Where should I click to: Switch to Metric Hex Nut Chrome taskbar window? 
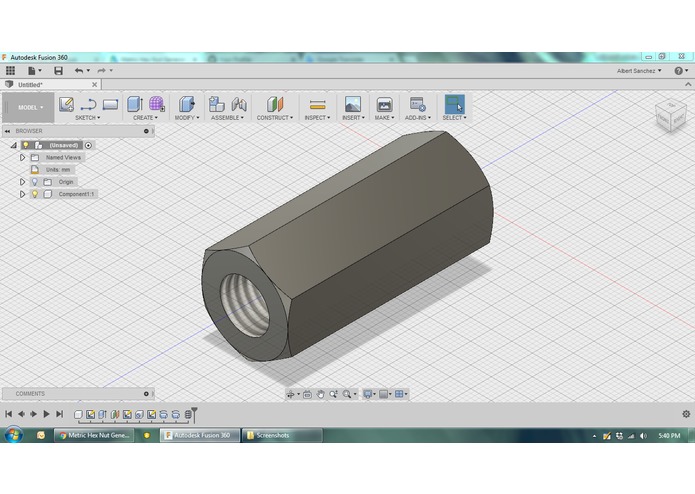[95, 436]
